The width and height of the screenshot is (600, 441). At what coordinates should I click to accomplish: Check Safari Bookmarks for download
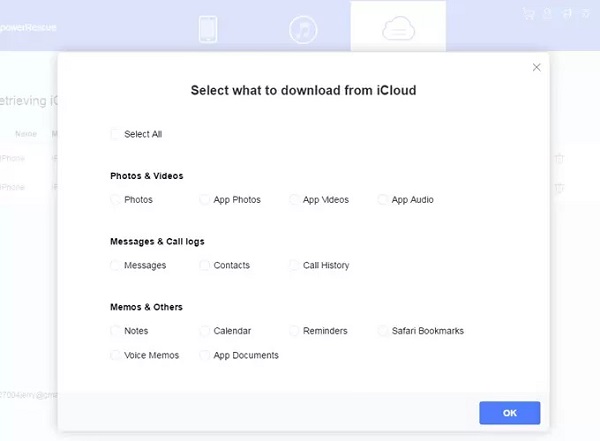pos(383,331)
